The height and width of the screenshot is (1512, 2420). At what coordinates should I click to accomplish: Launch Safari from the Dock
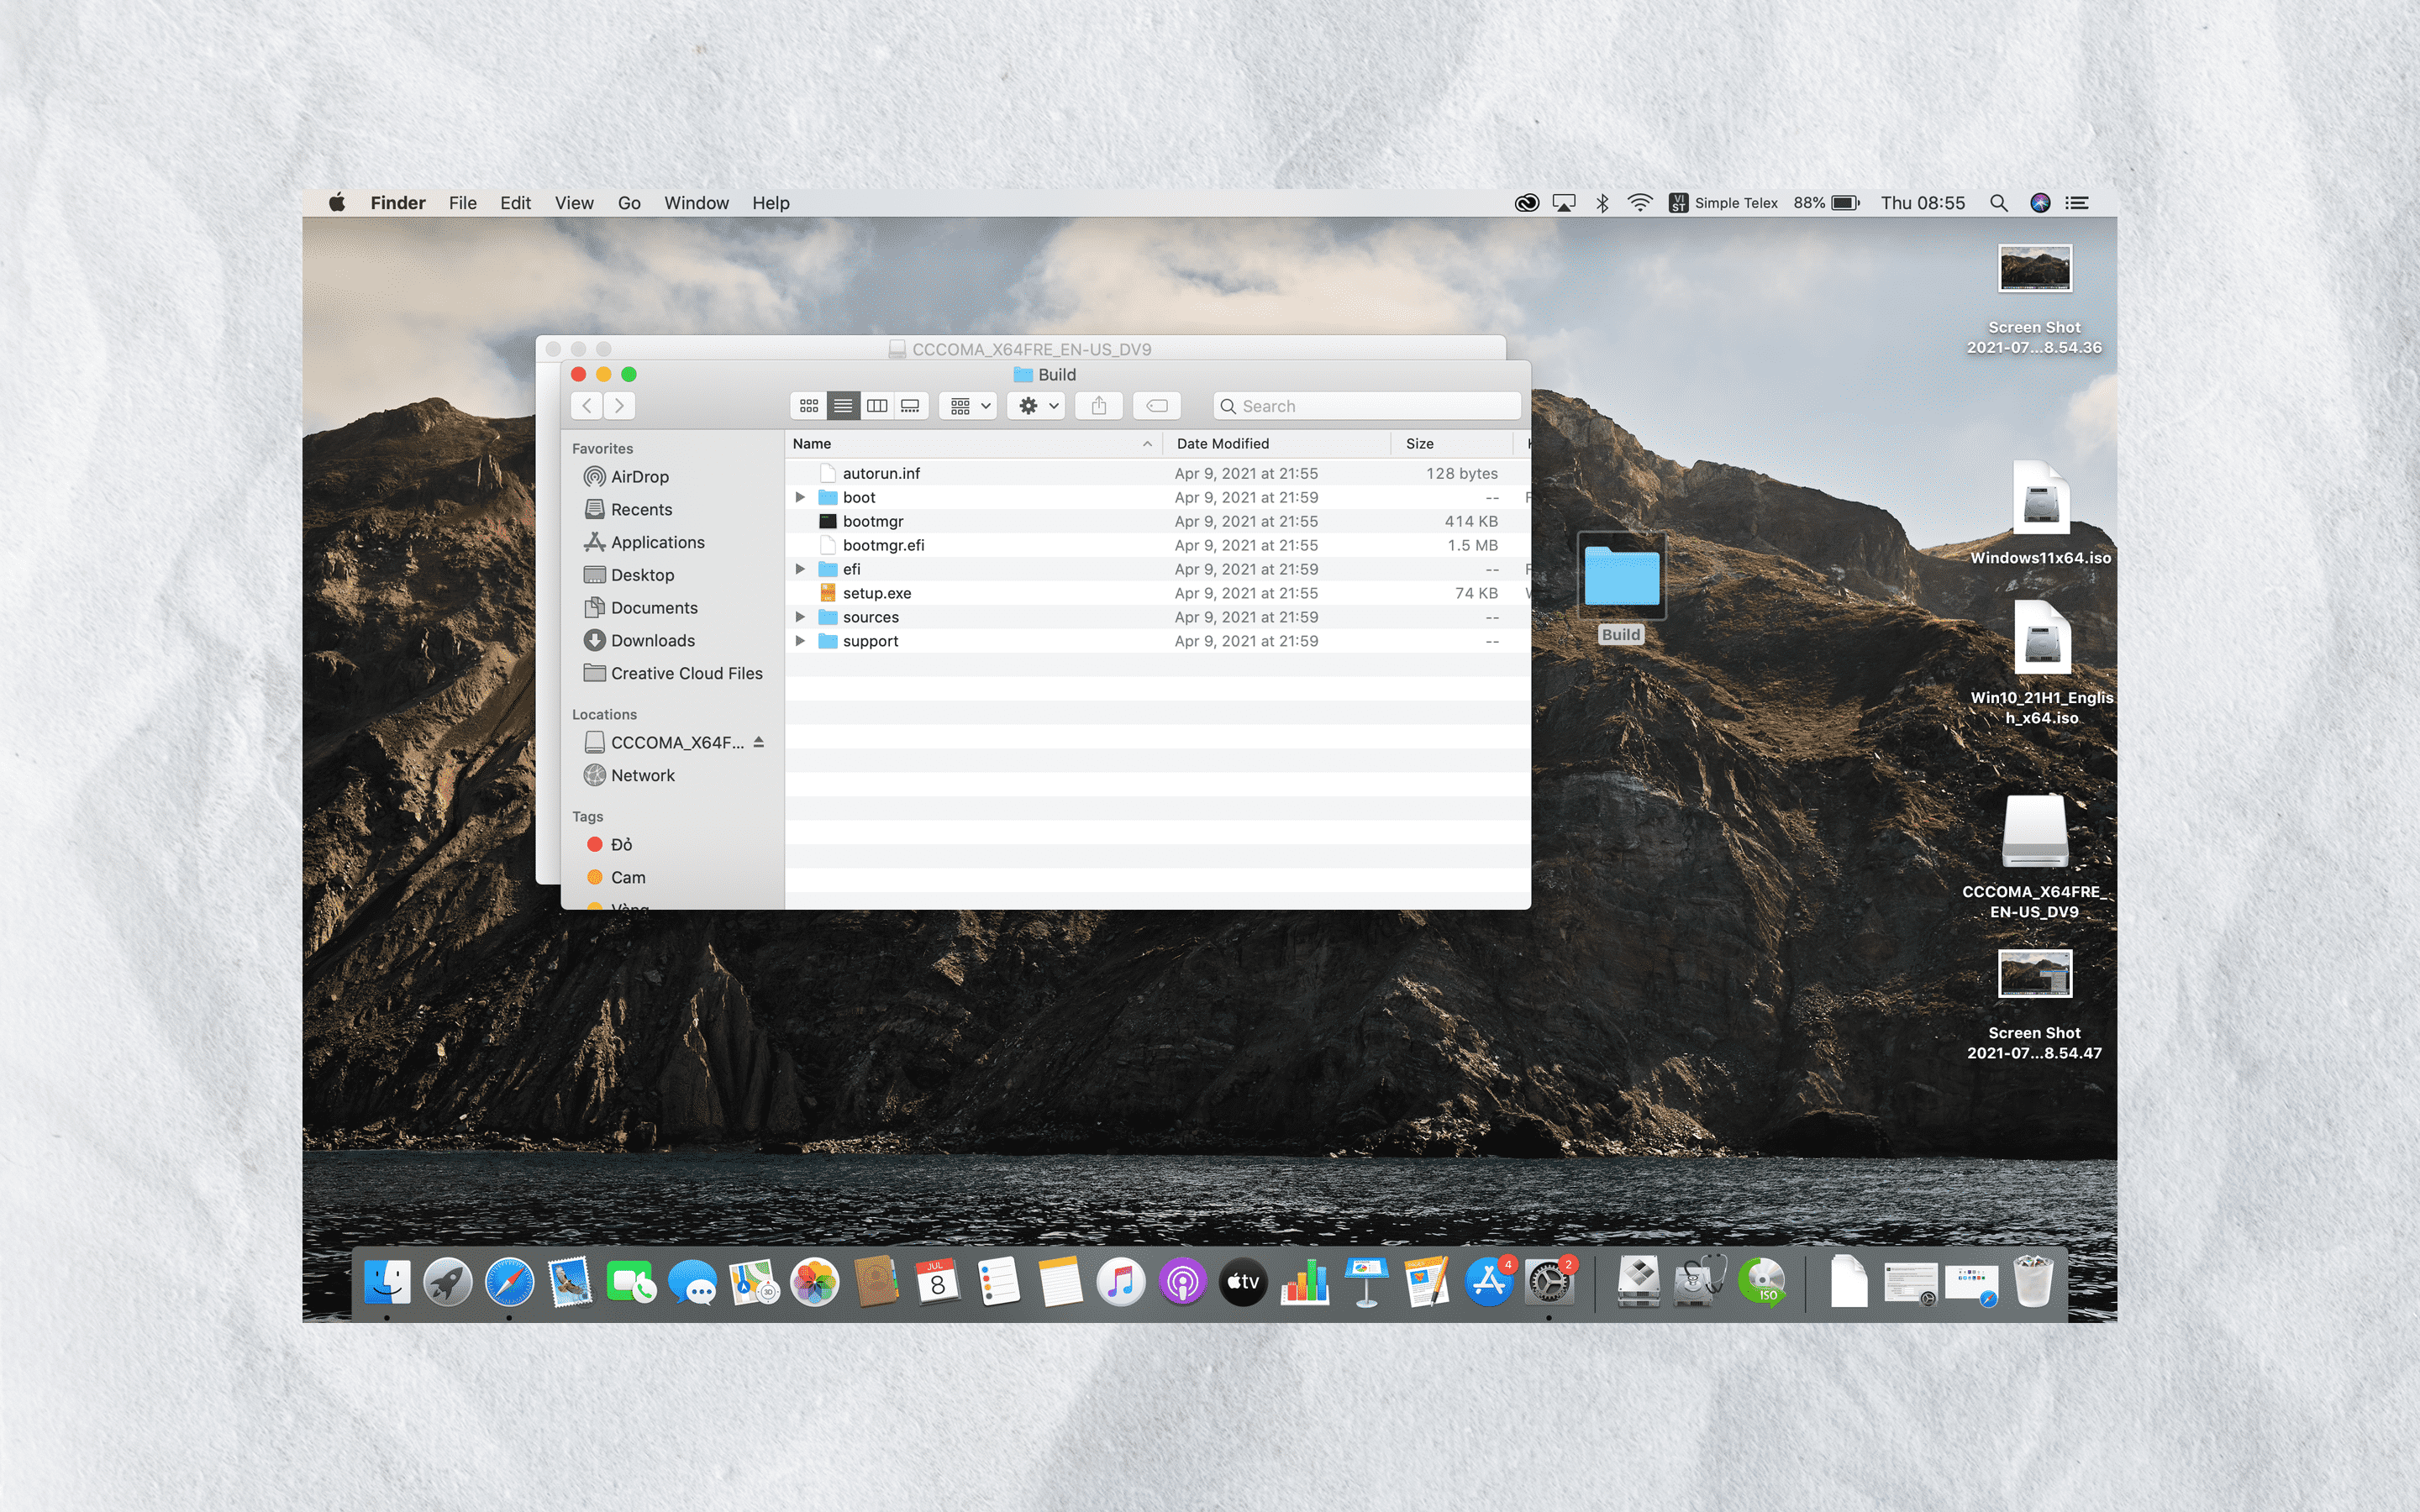[512, 1281]
